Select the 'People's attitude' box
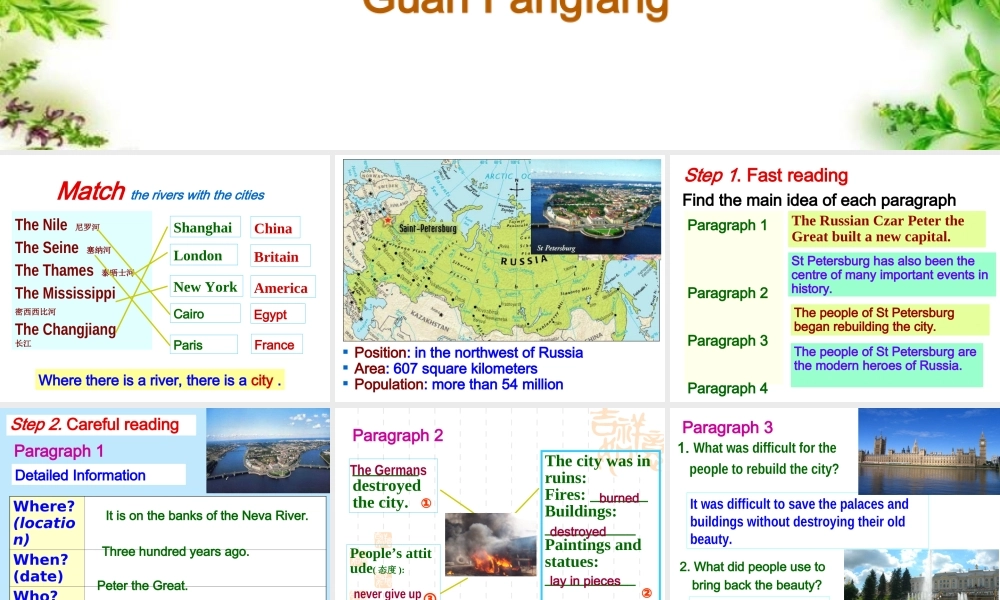This screenshot has height=600, width=1000. click(x=393, y=573)
